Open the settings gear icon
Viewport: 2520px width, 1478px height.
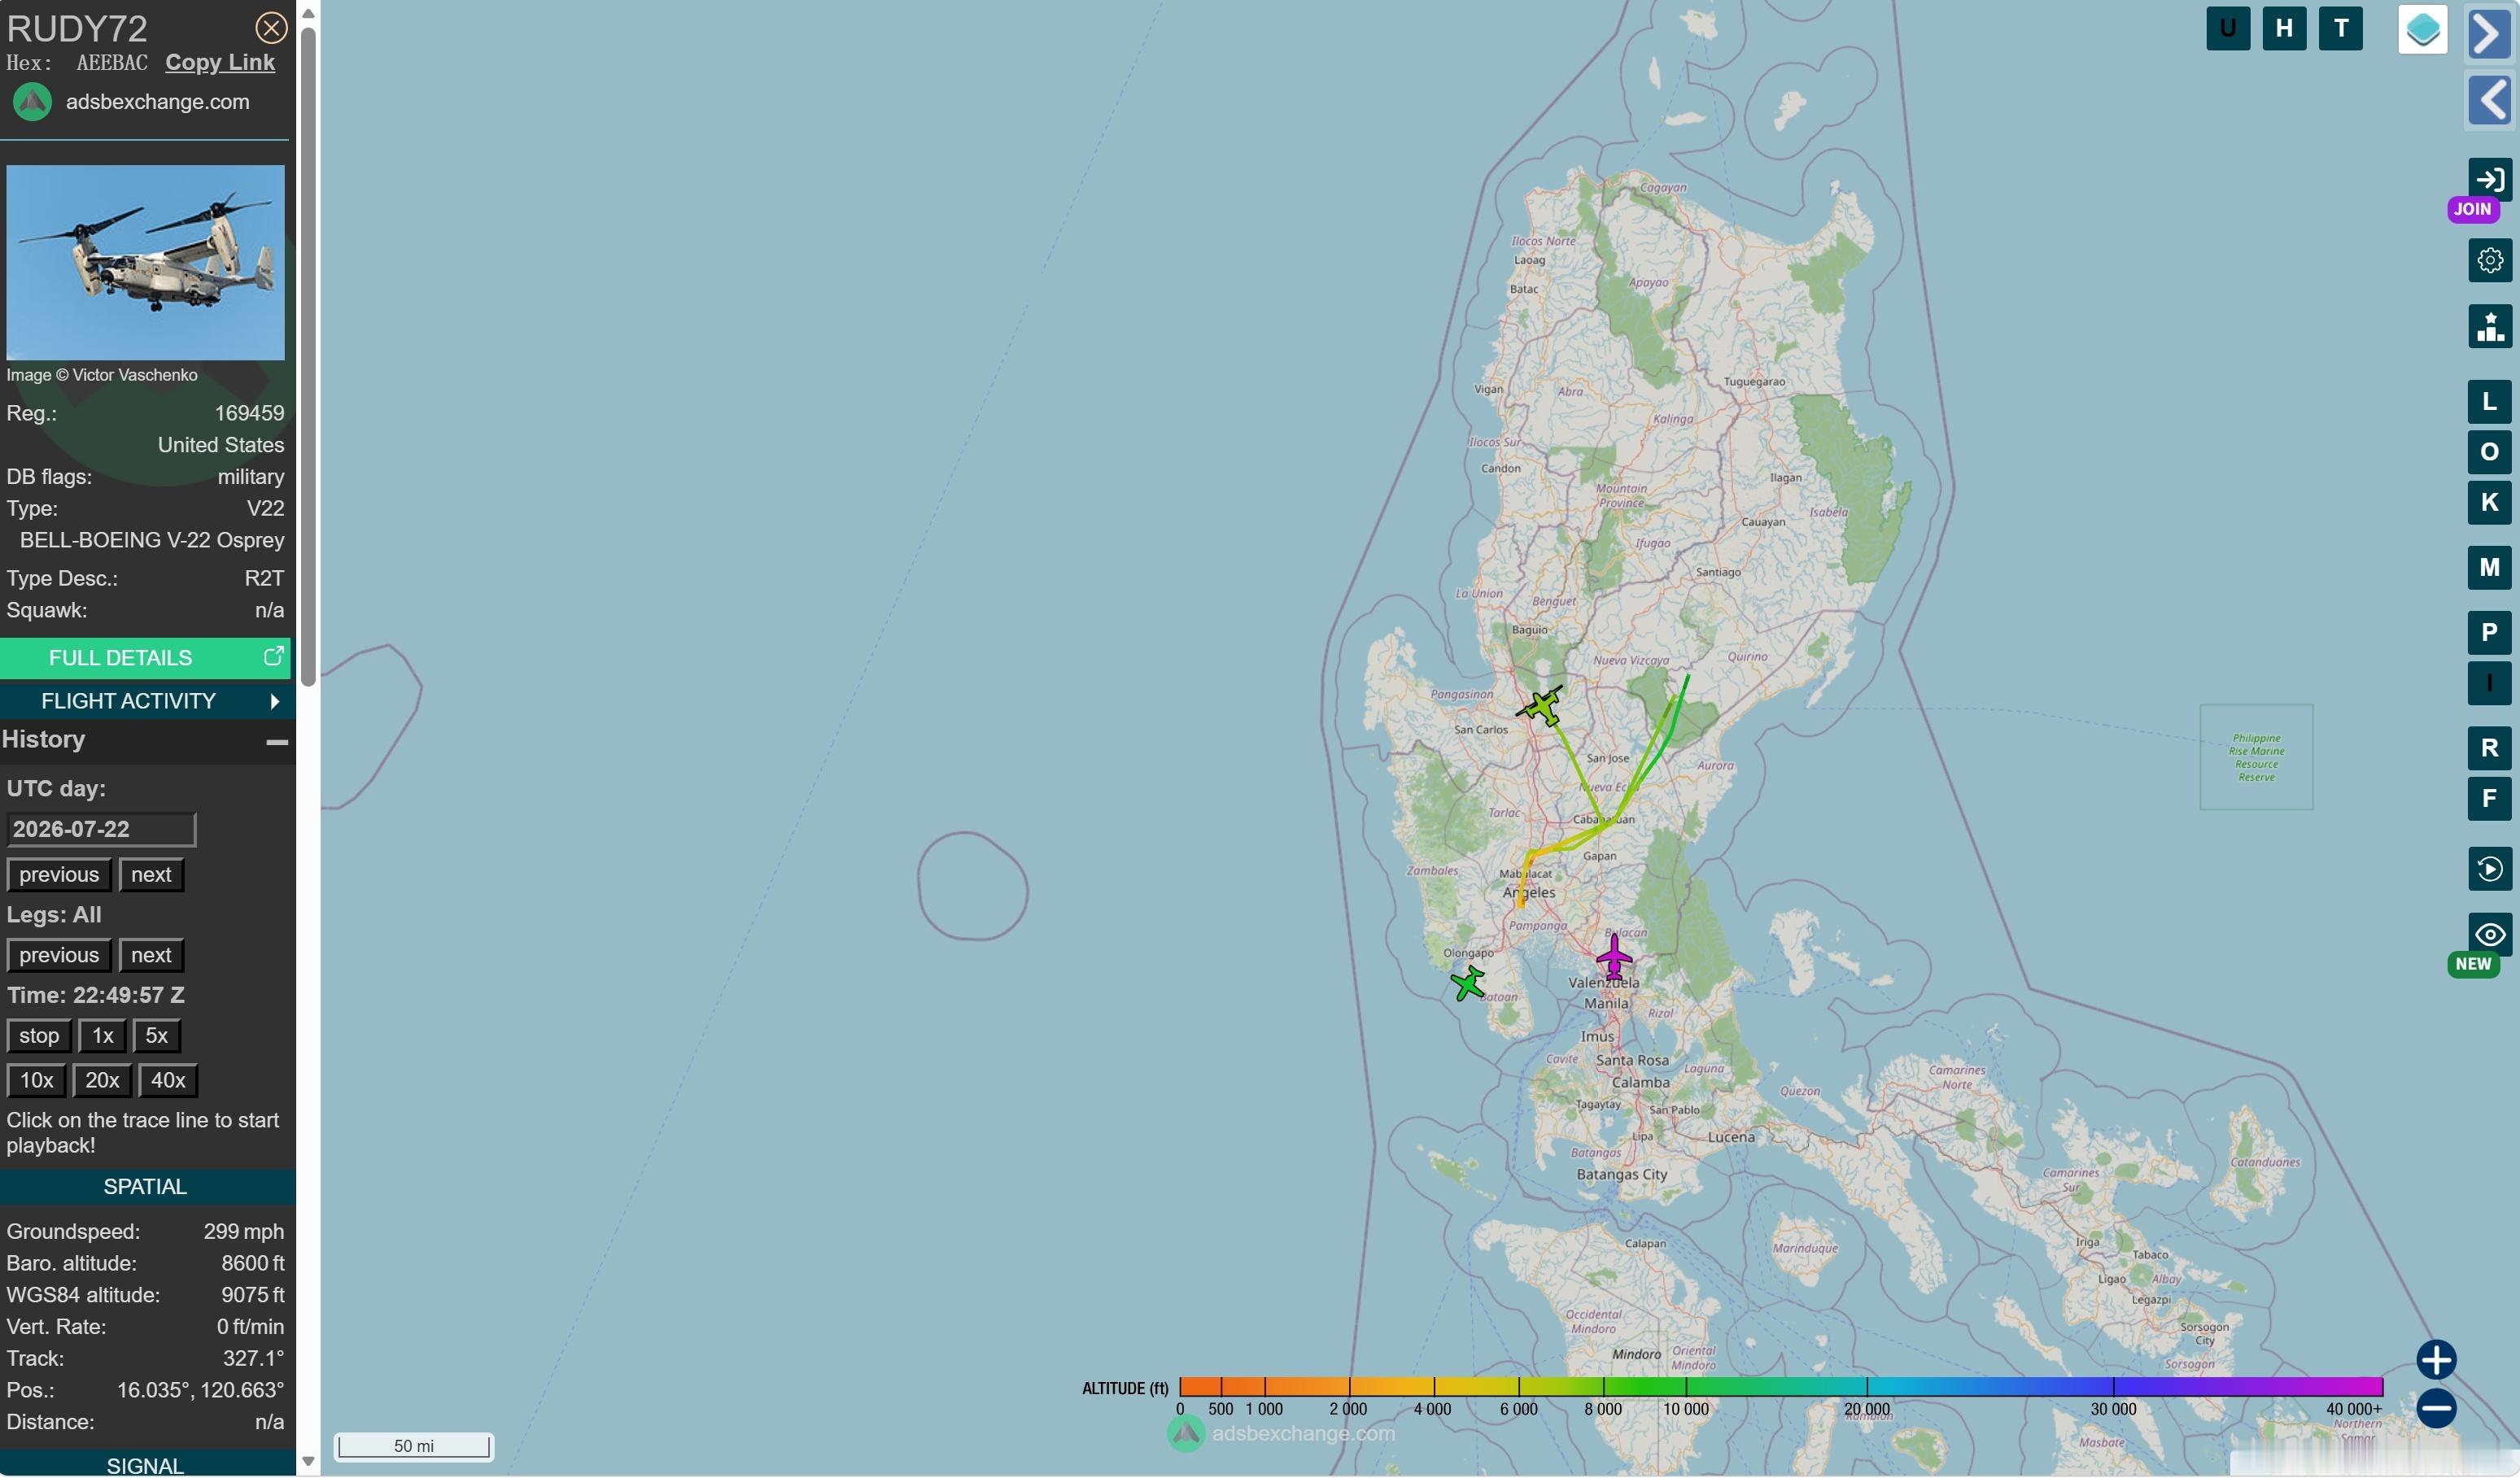[2490, 260]
